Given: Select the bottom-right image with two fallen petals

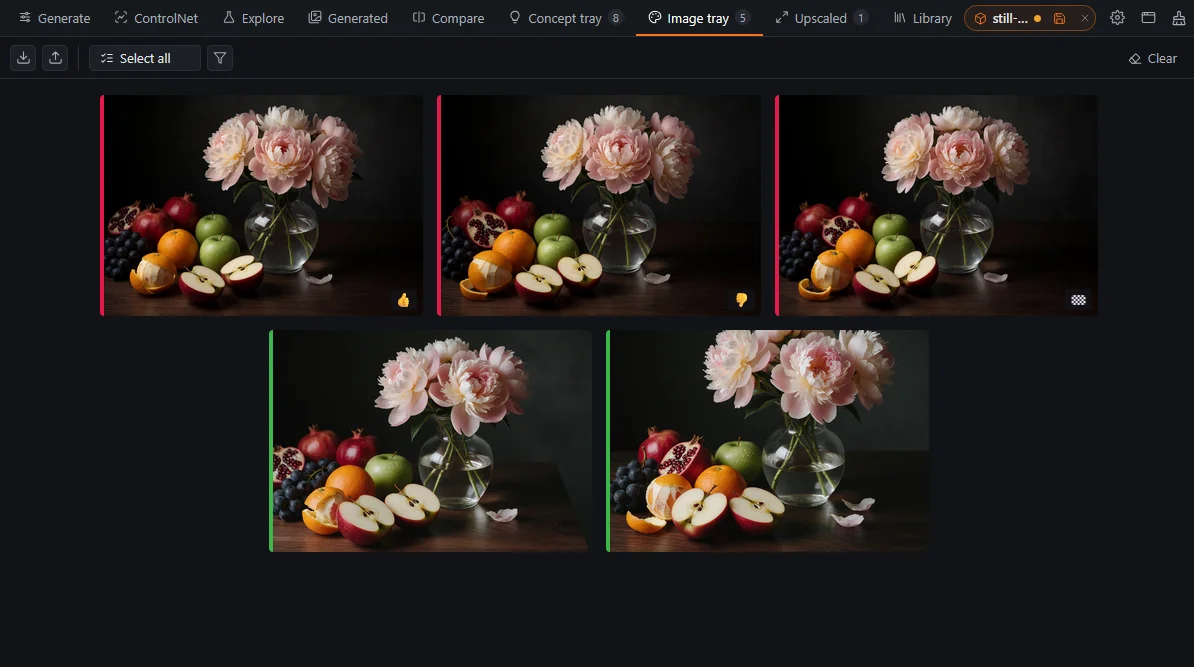Looking at the screenshot, I should pyautogui.click(x=768, y=441).
